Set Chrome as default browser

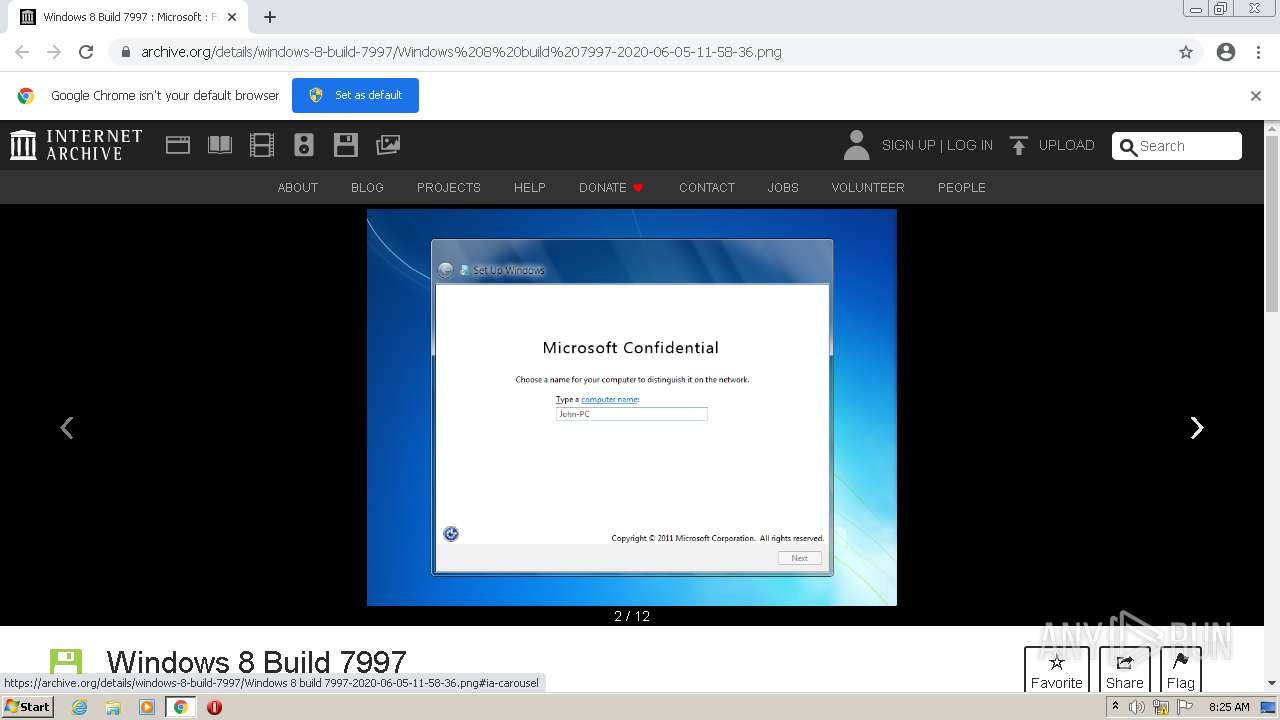coord(355,95)
